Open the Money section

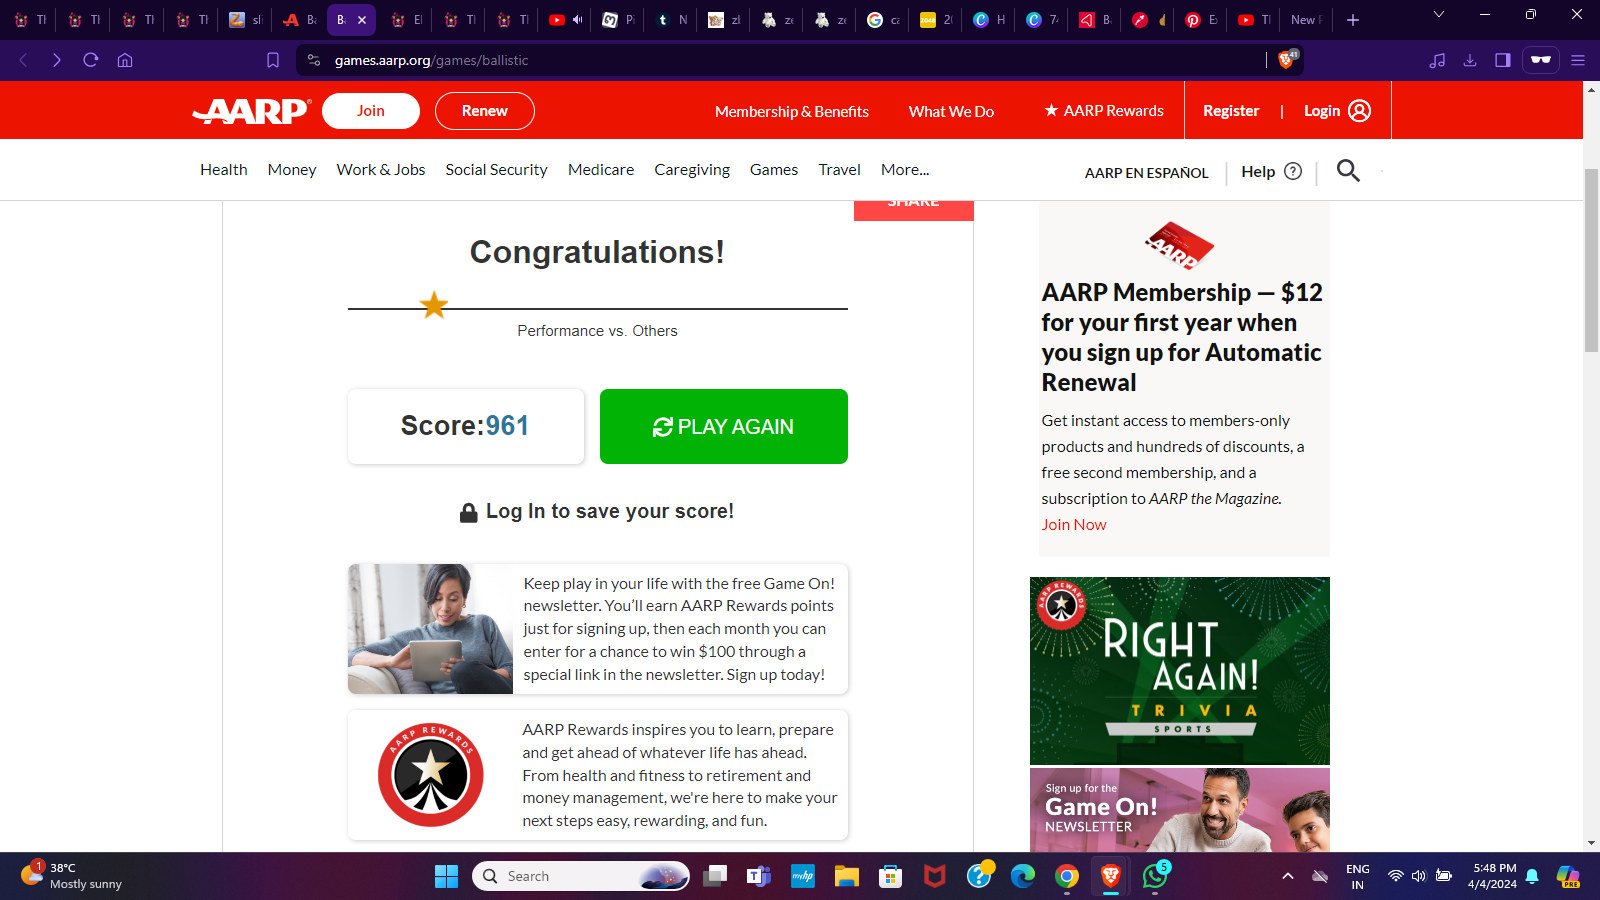[292, 170]
